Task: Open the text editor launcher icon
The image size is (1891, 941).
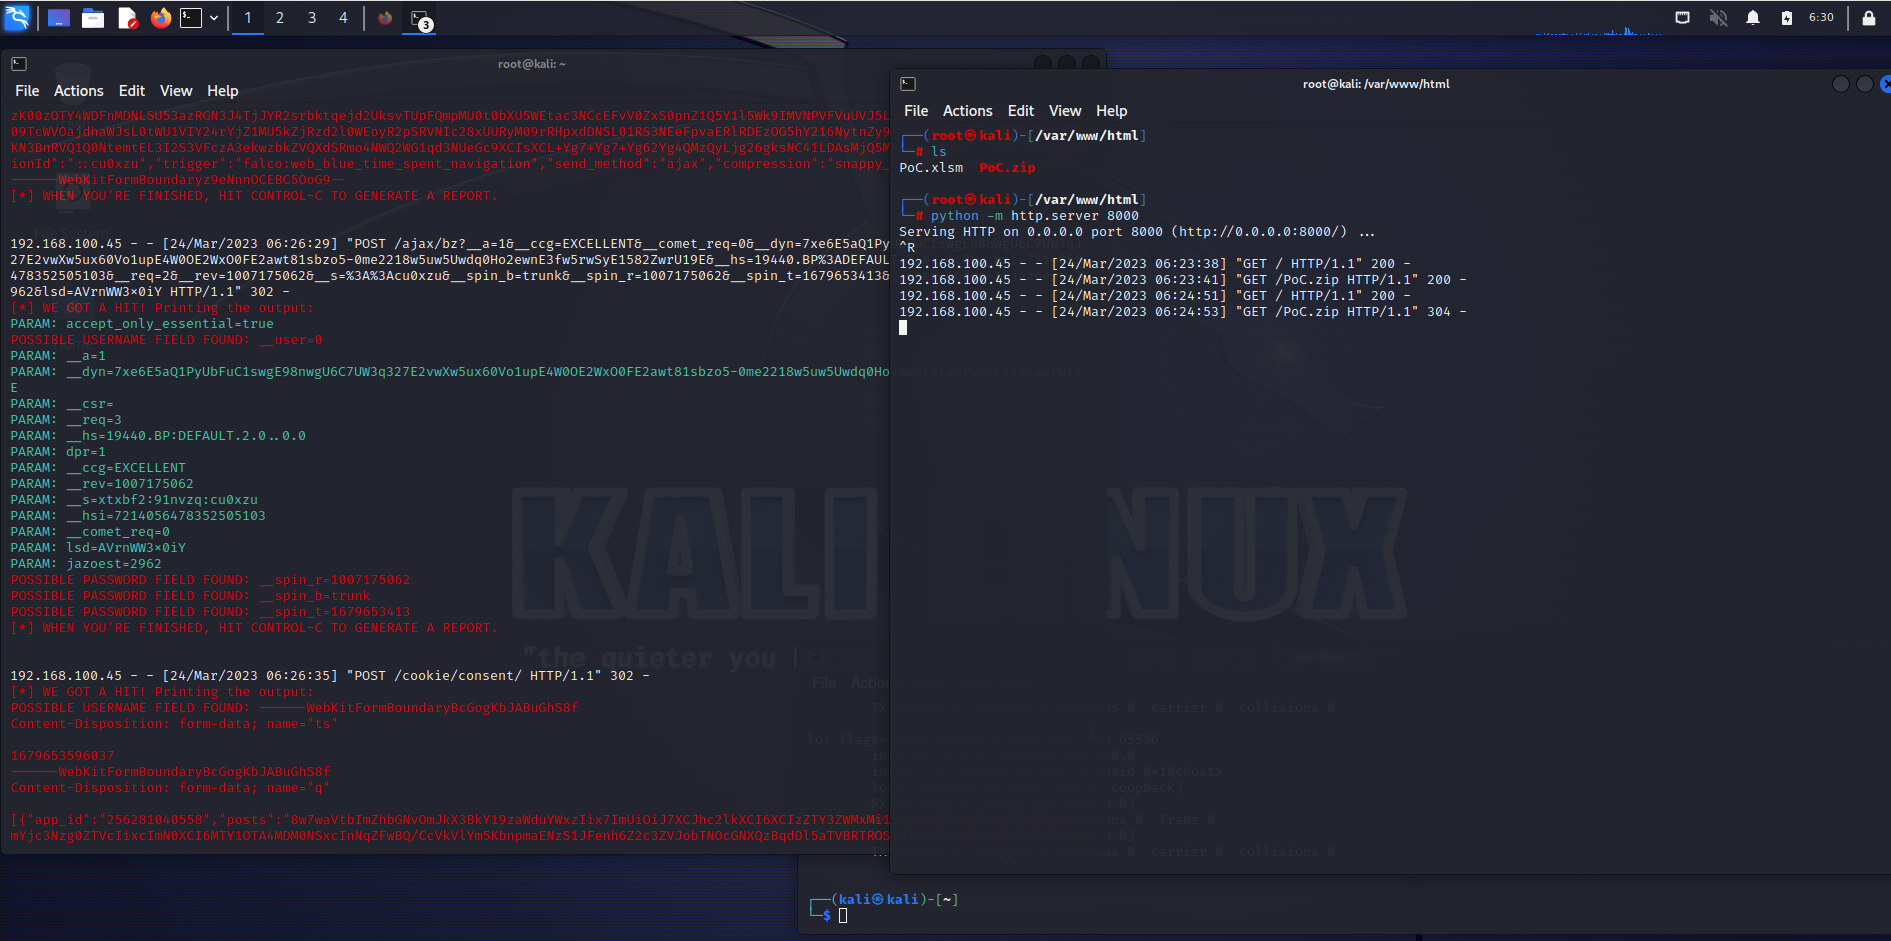Action: [127, 18]
